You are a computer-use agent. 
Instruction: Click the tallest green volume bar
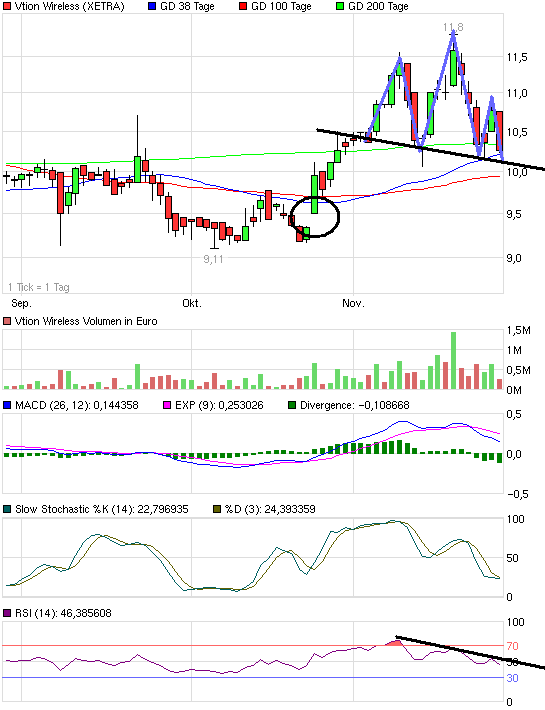453,360
